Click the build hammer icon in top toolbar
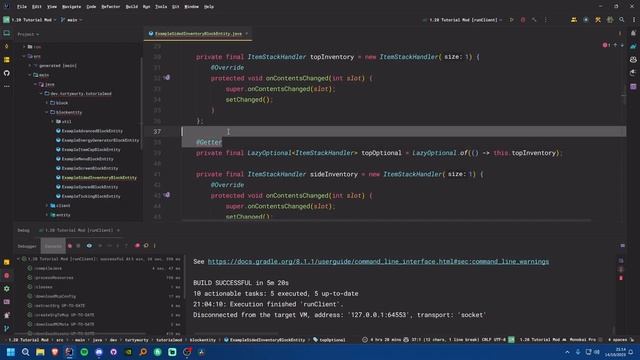Image resolution: width=640 pixels, height=360 pixels. click(534, 20)
